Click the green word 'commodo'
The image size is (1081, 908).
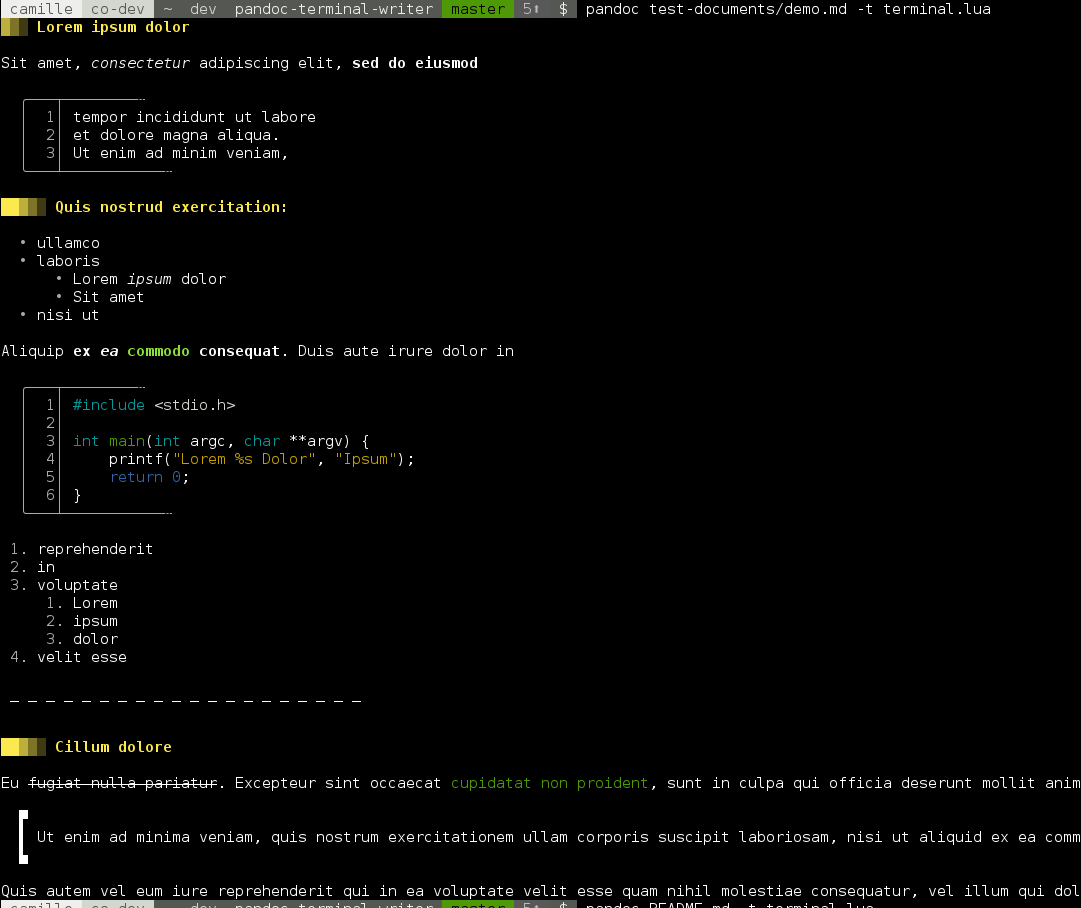point(158,351)
